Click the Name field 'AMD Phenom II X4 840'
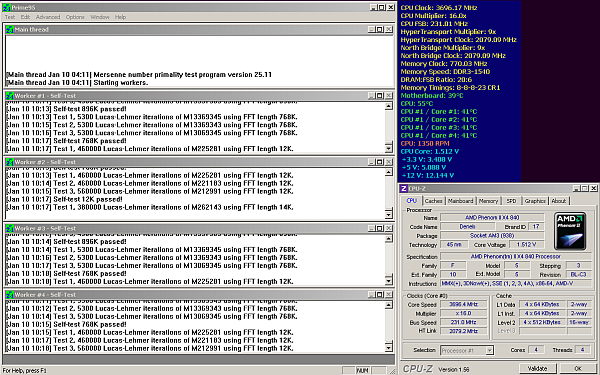Screen dimensions: 600x375 click(x=492, y=217)
